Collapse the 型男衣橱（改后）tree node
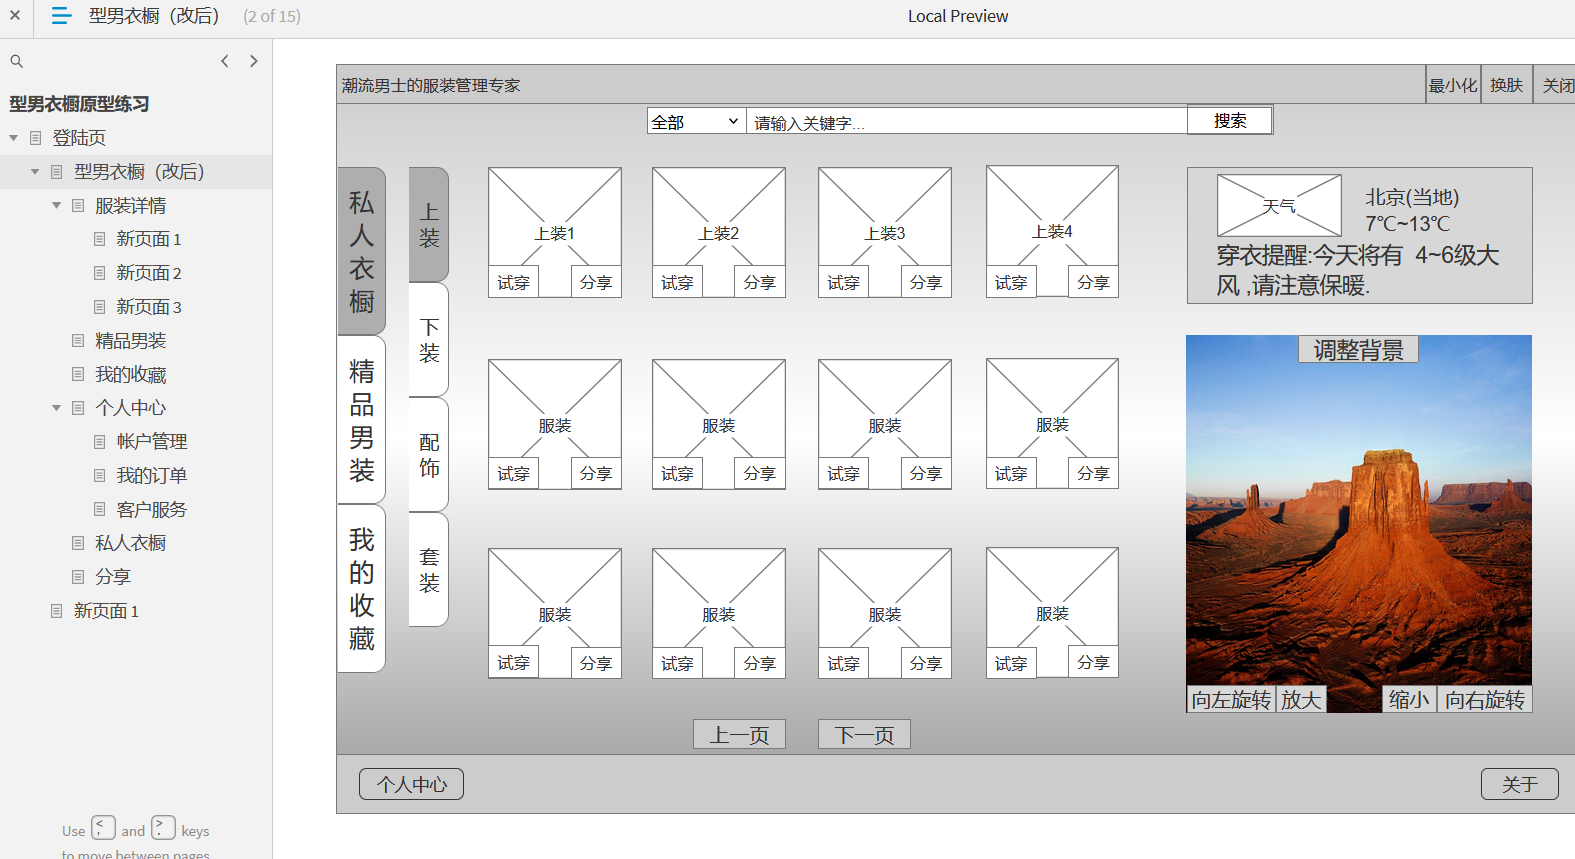The width and height of the screenshot is (1575, 859). click(x=35, y=172)
